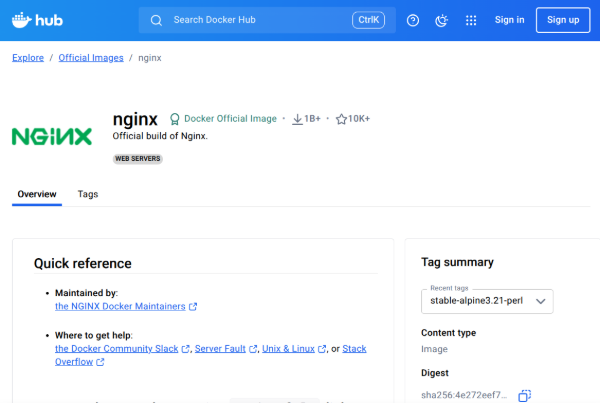
Task: Open the apps grid menu icon
Action: (471, 20)
